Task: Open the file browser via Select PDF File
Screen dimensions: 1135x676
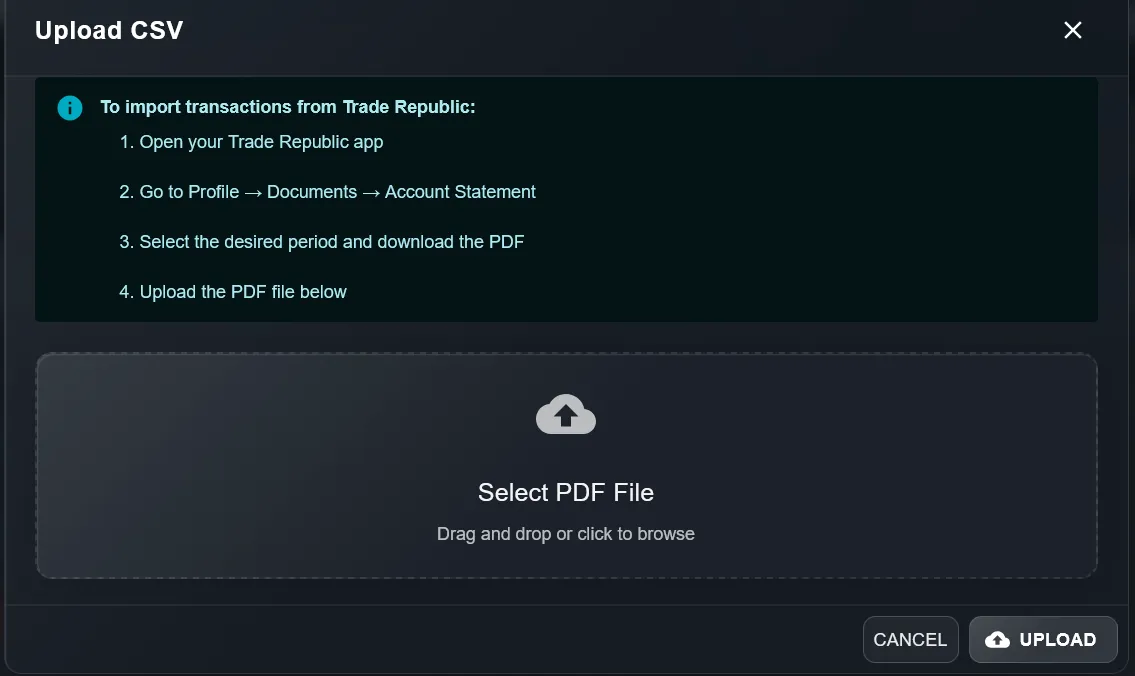Action: [565, 492]
